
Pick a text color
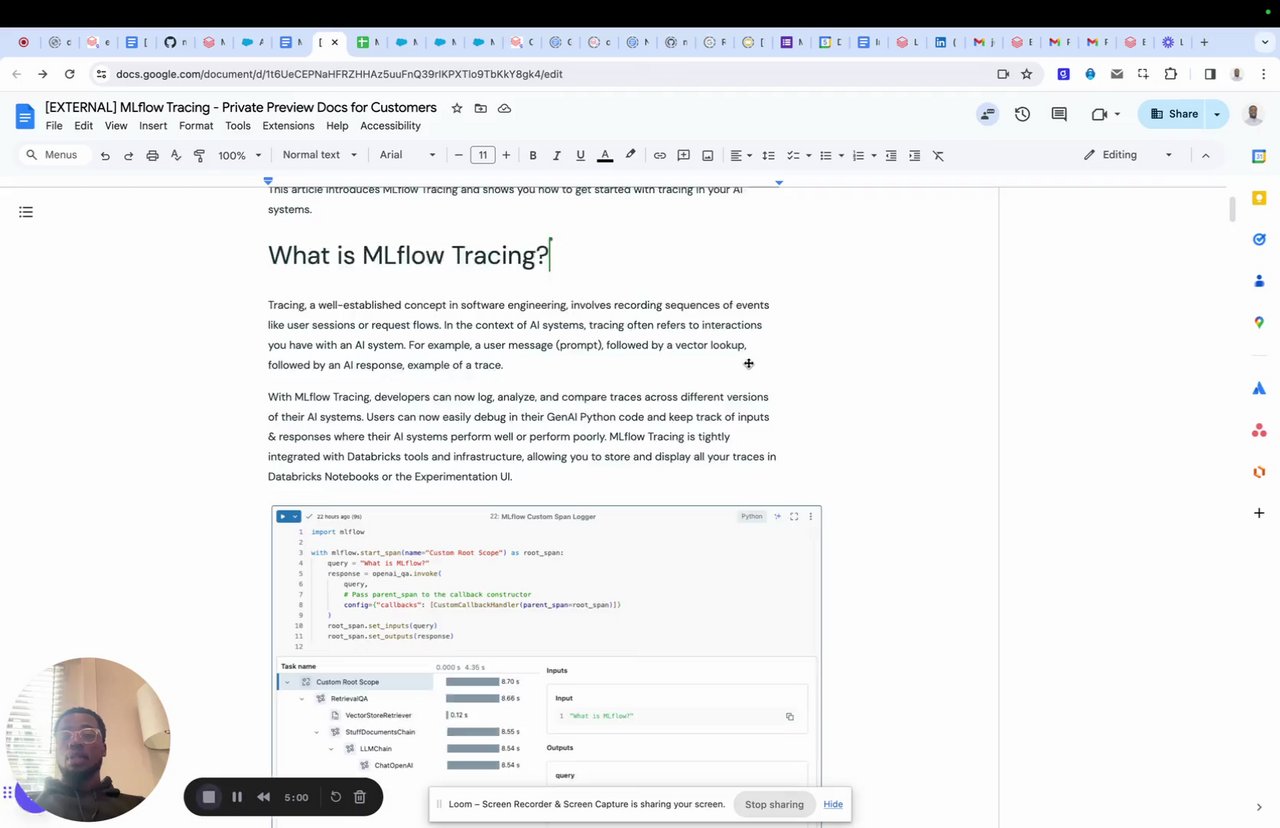click(605, 155)
